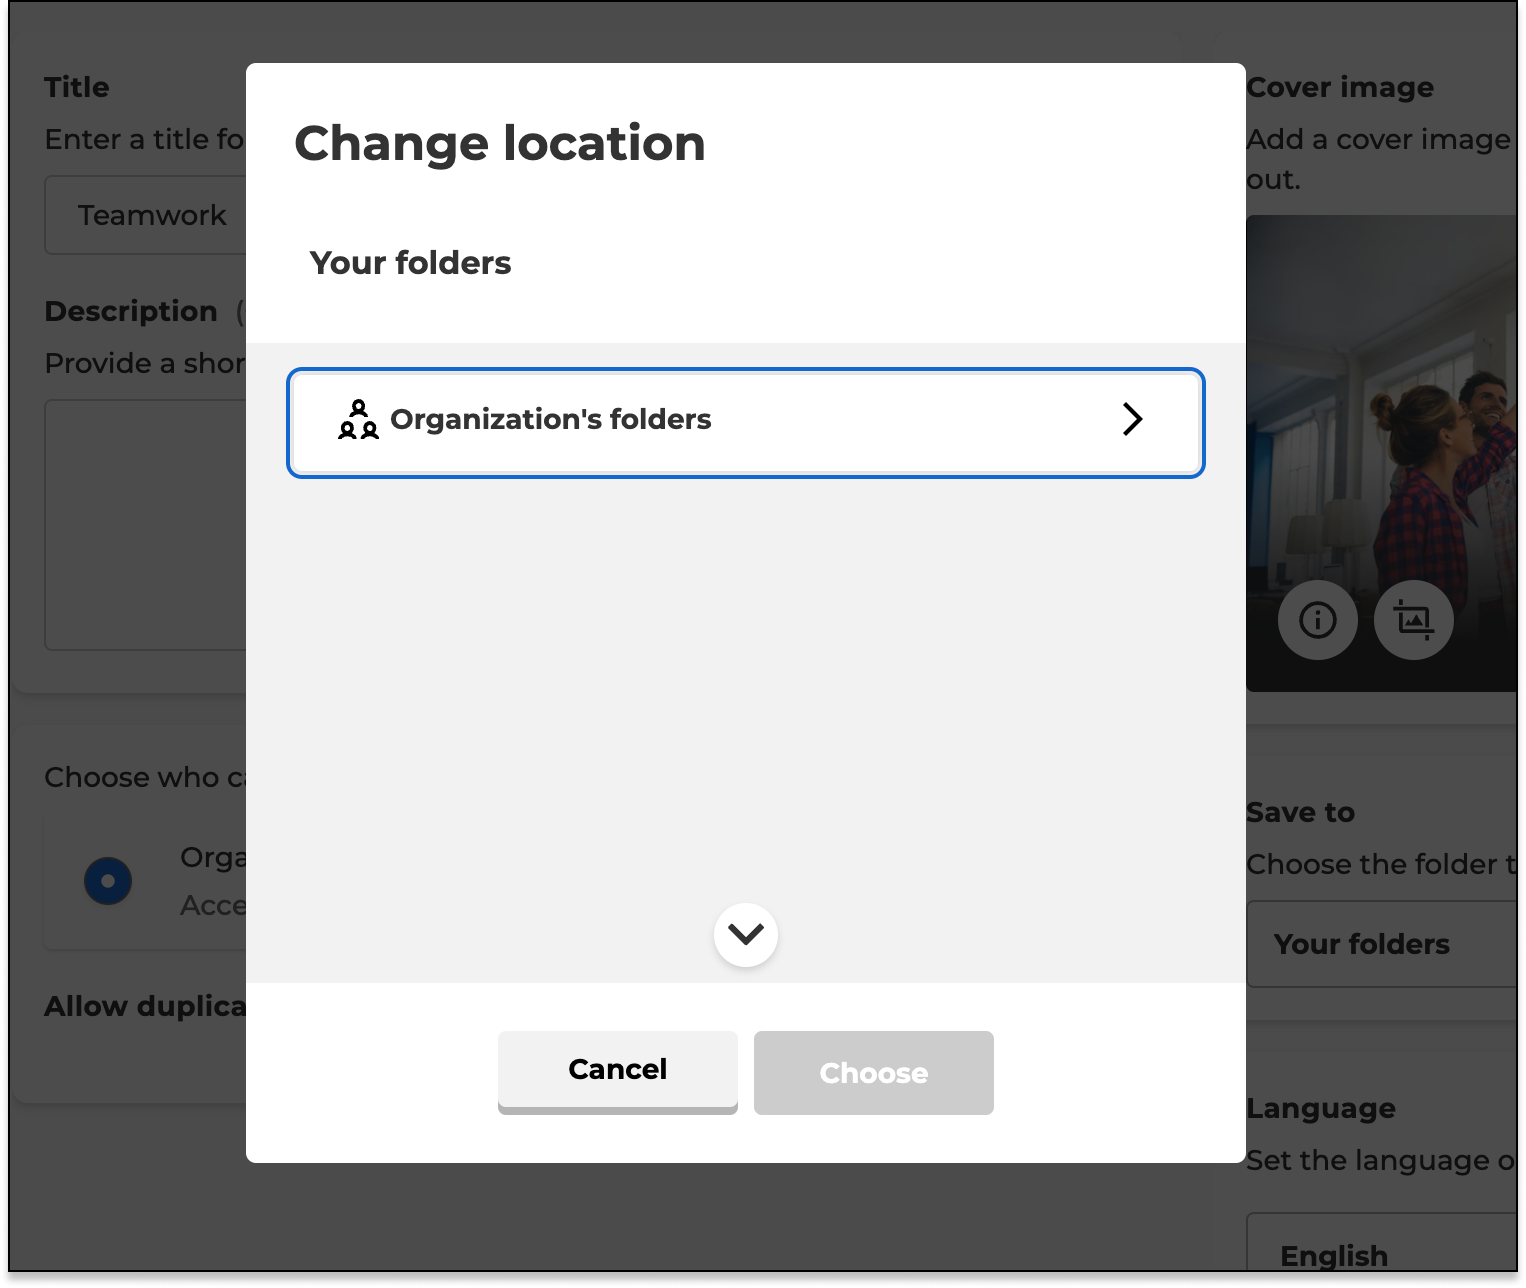Click the Organization's folders people icon
The height and width of the screenshot is (1288, 1526).
358,420
